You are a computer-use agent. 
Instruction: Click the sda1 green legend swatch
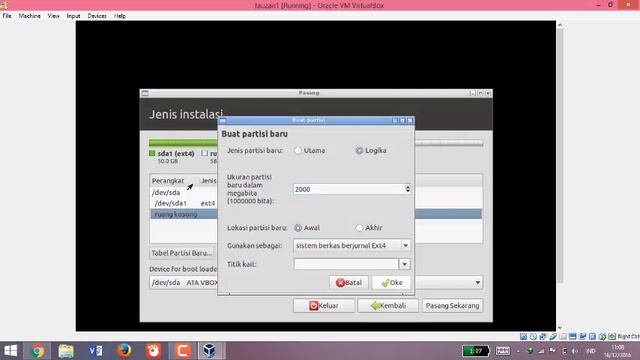[152, 153]
